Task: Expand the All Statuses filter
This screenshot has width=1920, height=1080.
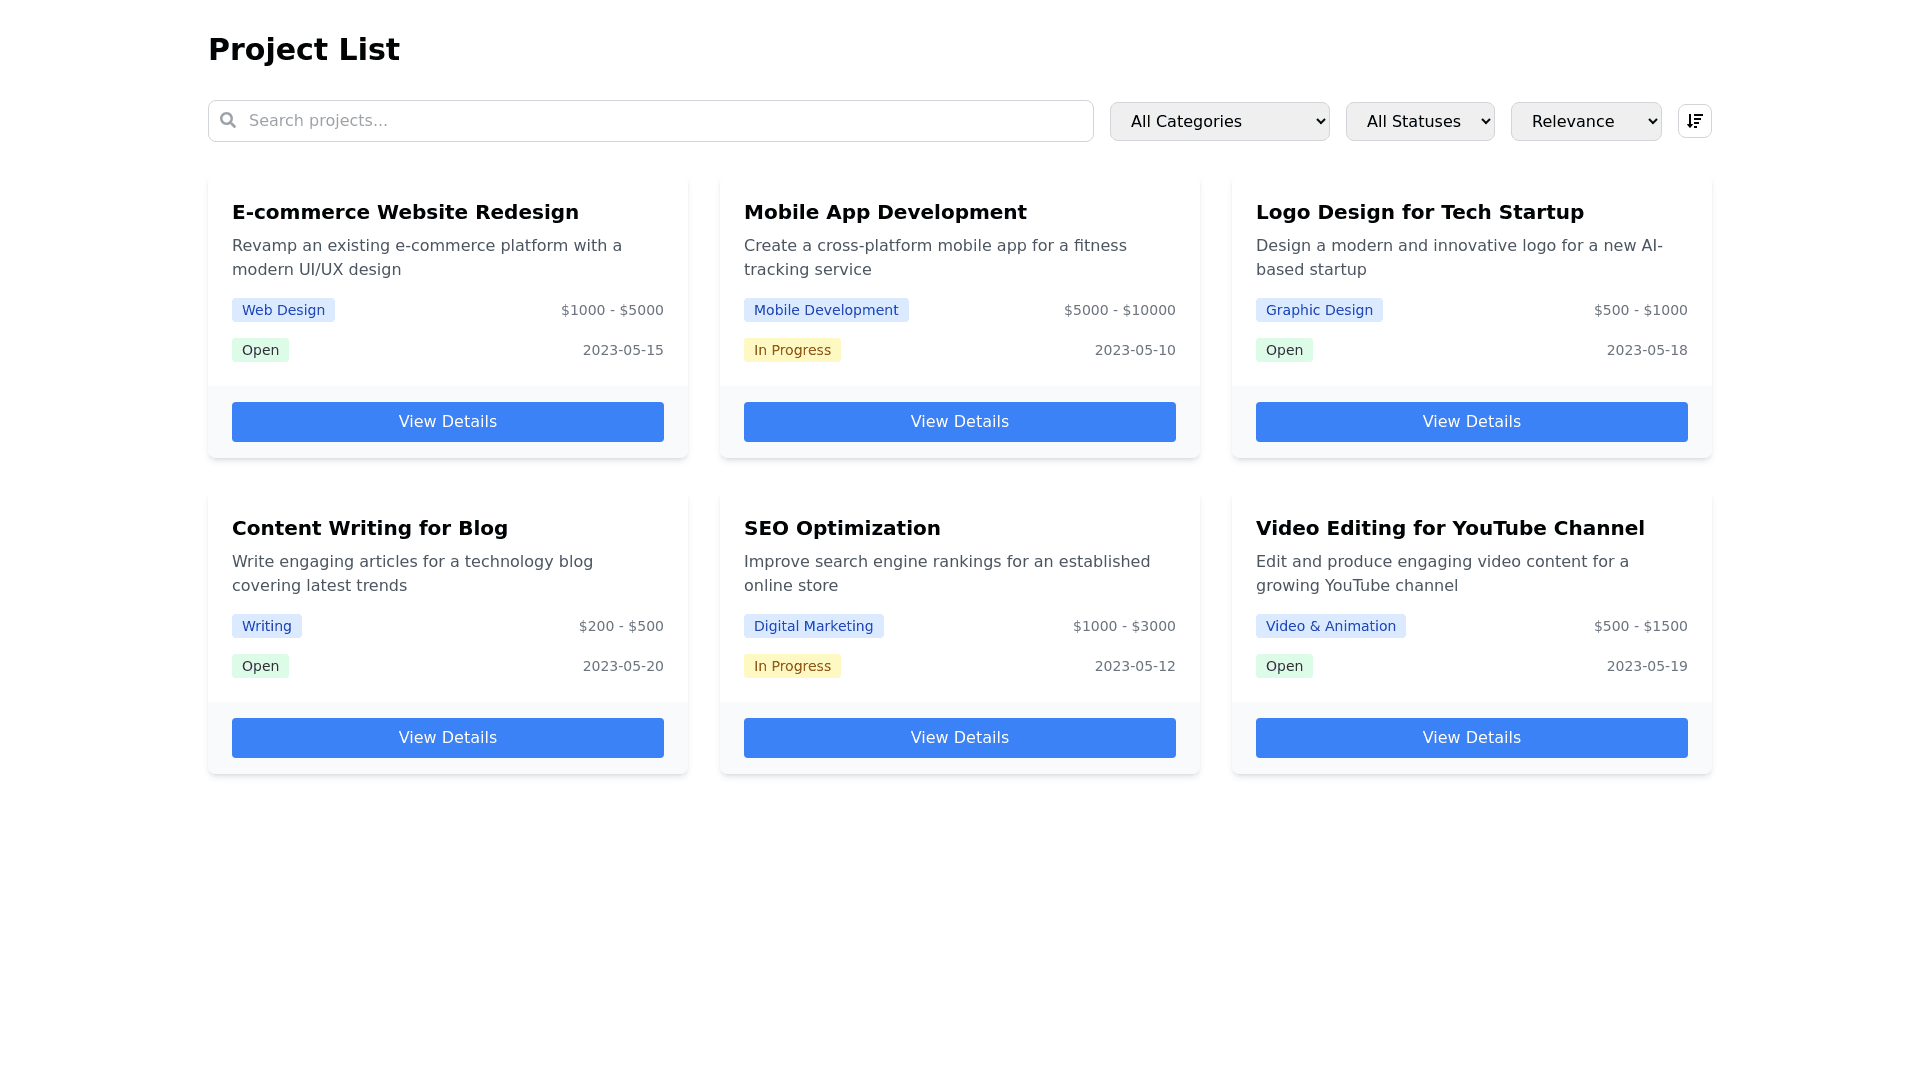Action: coord(1419,121)
